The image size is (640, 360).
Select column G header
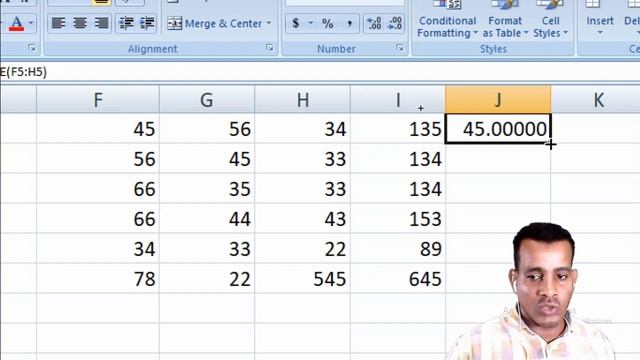tap(207, 99)
